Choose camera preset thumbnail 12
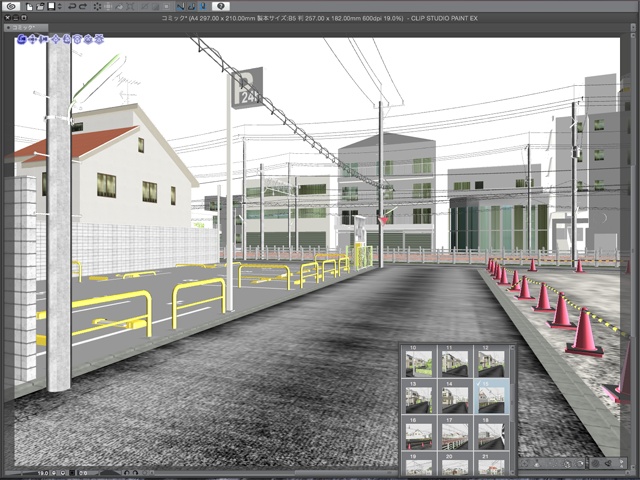Screen dimensions: 640x480 point(491,361)
